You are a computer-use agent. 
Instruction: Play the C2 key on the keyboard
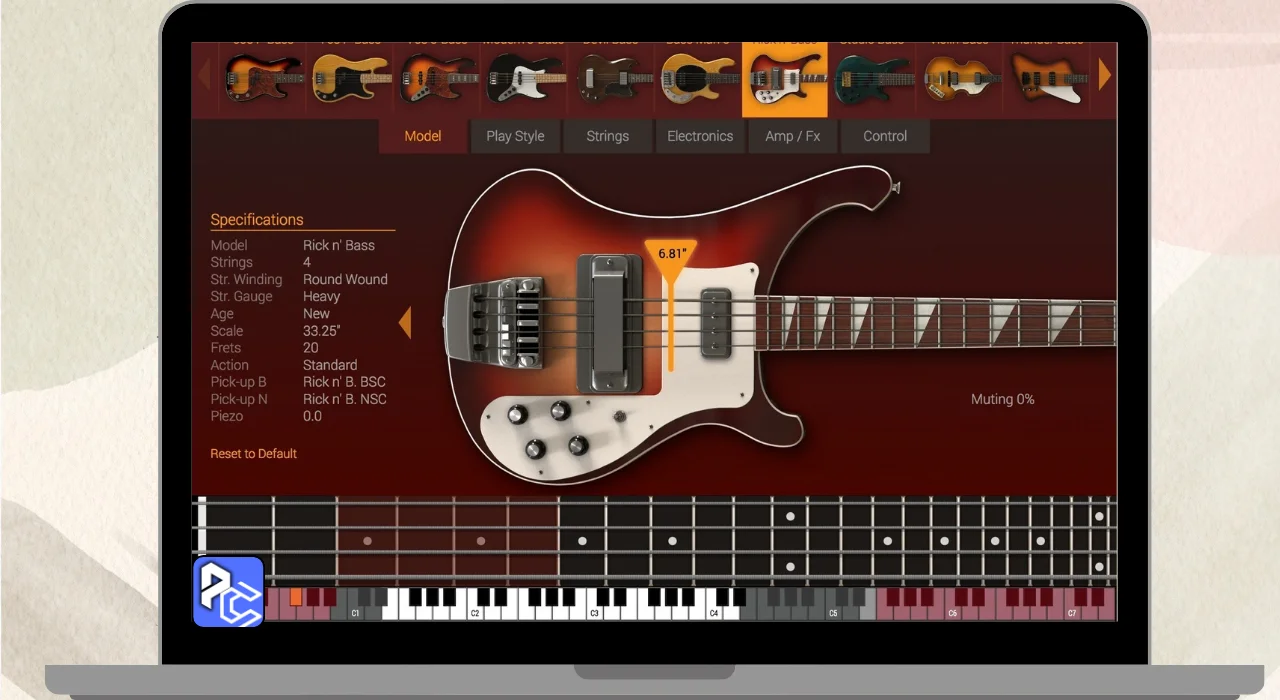pyautogui.click(x=474, y=613)
